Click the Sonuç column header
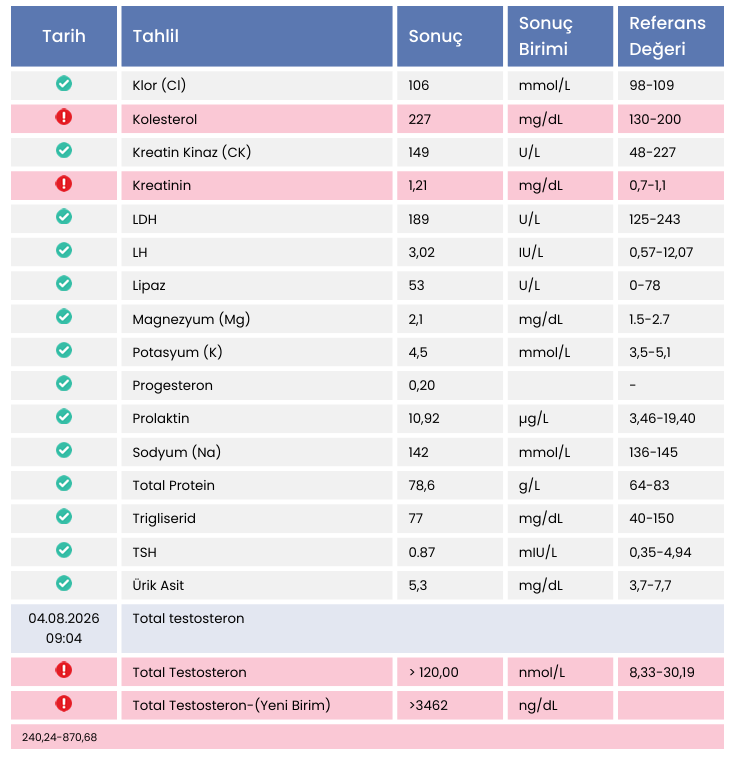This screenshot has height=761, width=745. (450, 36)
